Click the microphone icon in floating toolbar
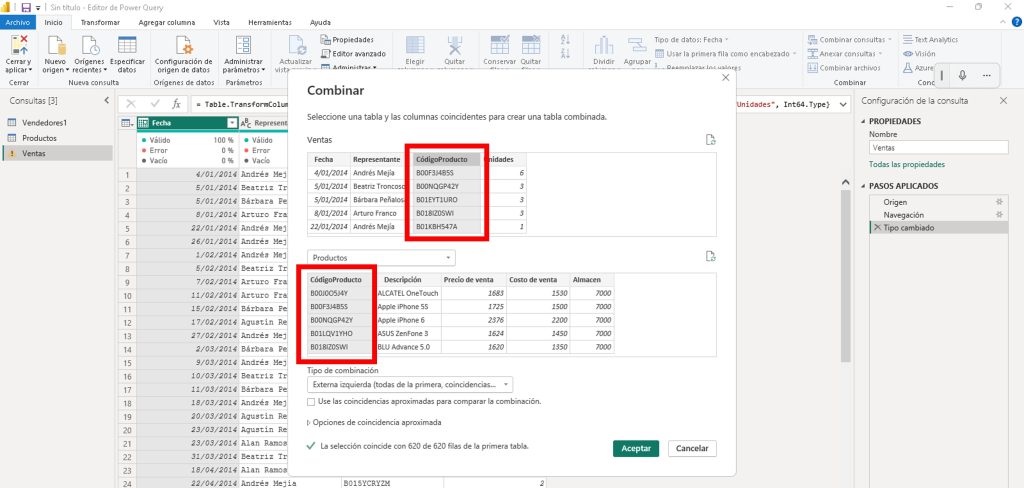The image size is (1024, 488). tap(962, 75)
